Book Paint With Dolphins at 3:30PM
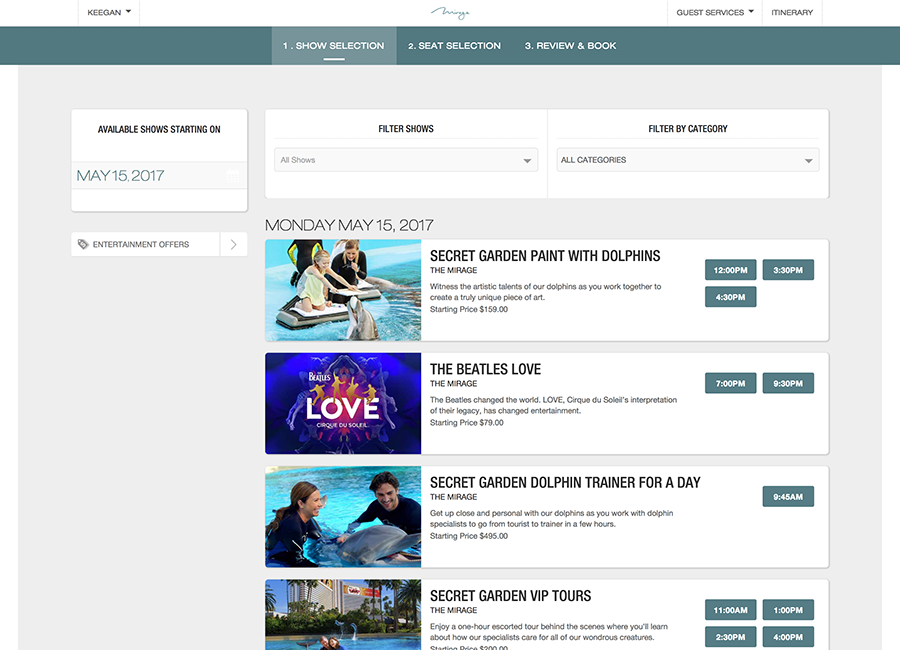900x650 pixels. pos(788,270)
